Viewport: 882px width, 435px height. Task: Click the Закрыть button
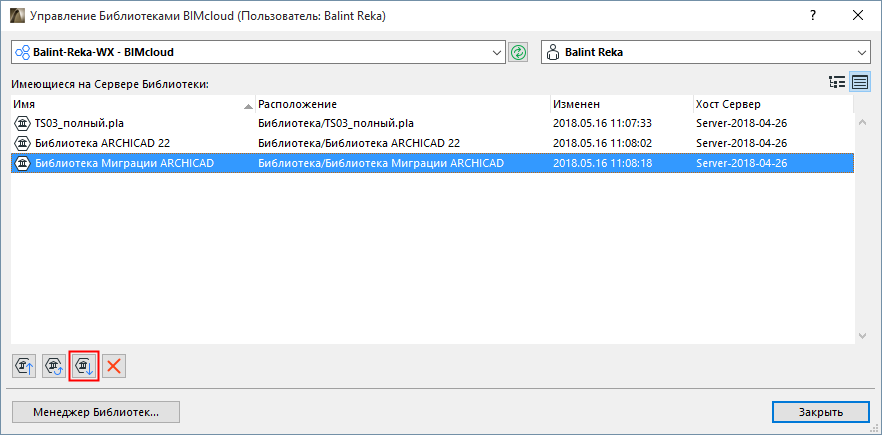point(821,411)
